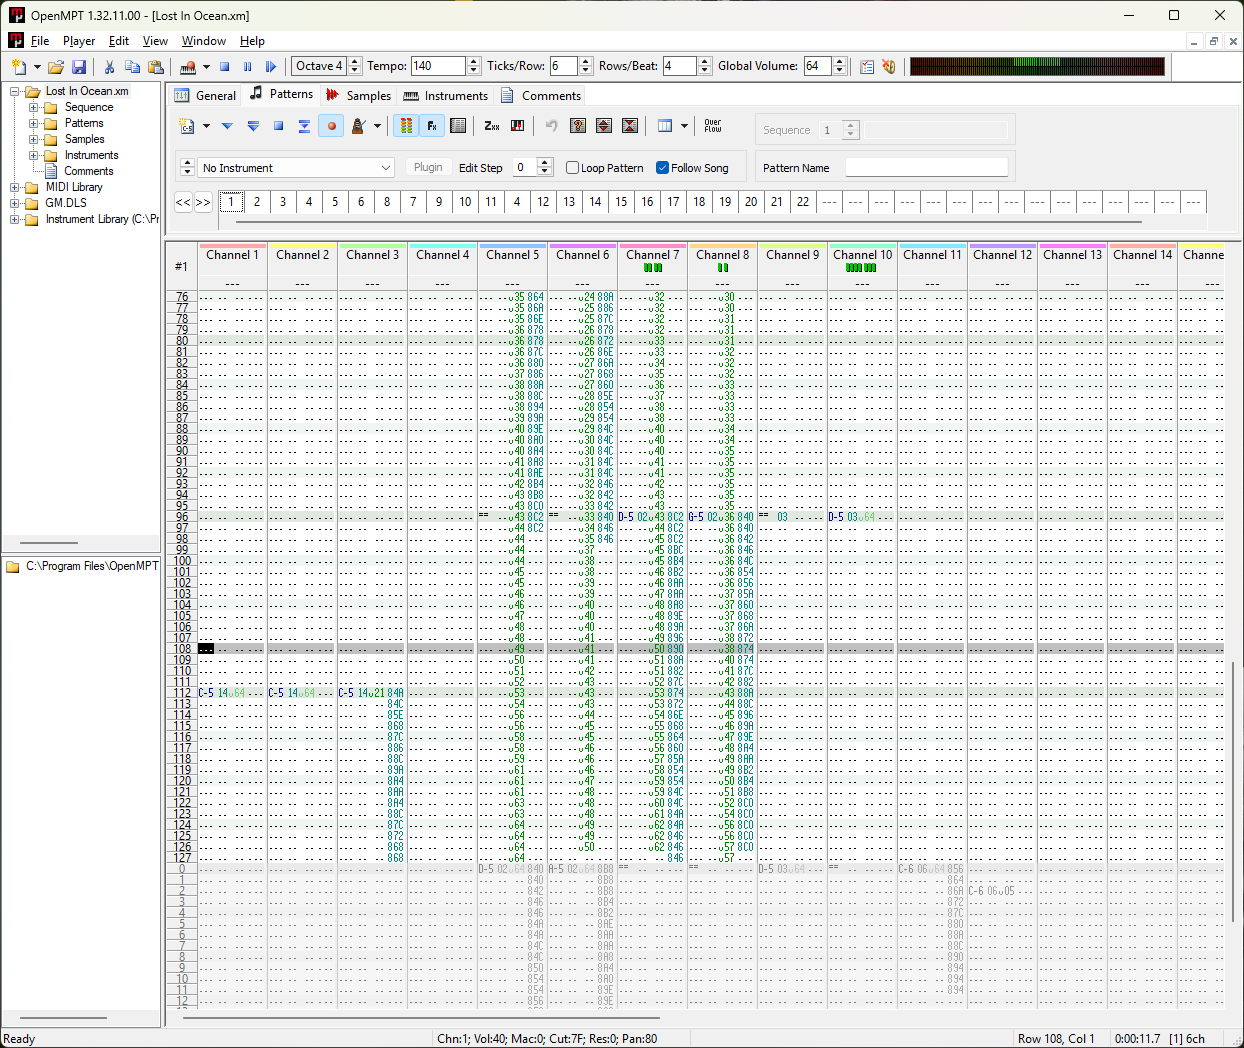Screen dimensions: 1244x1048
Task: Stop pattern playback square icon
Action: coord(279,126)
